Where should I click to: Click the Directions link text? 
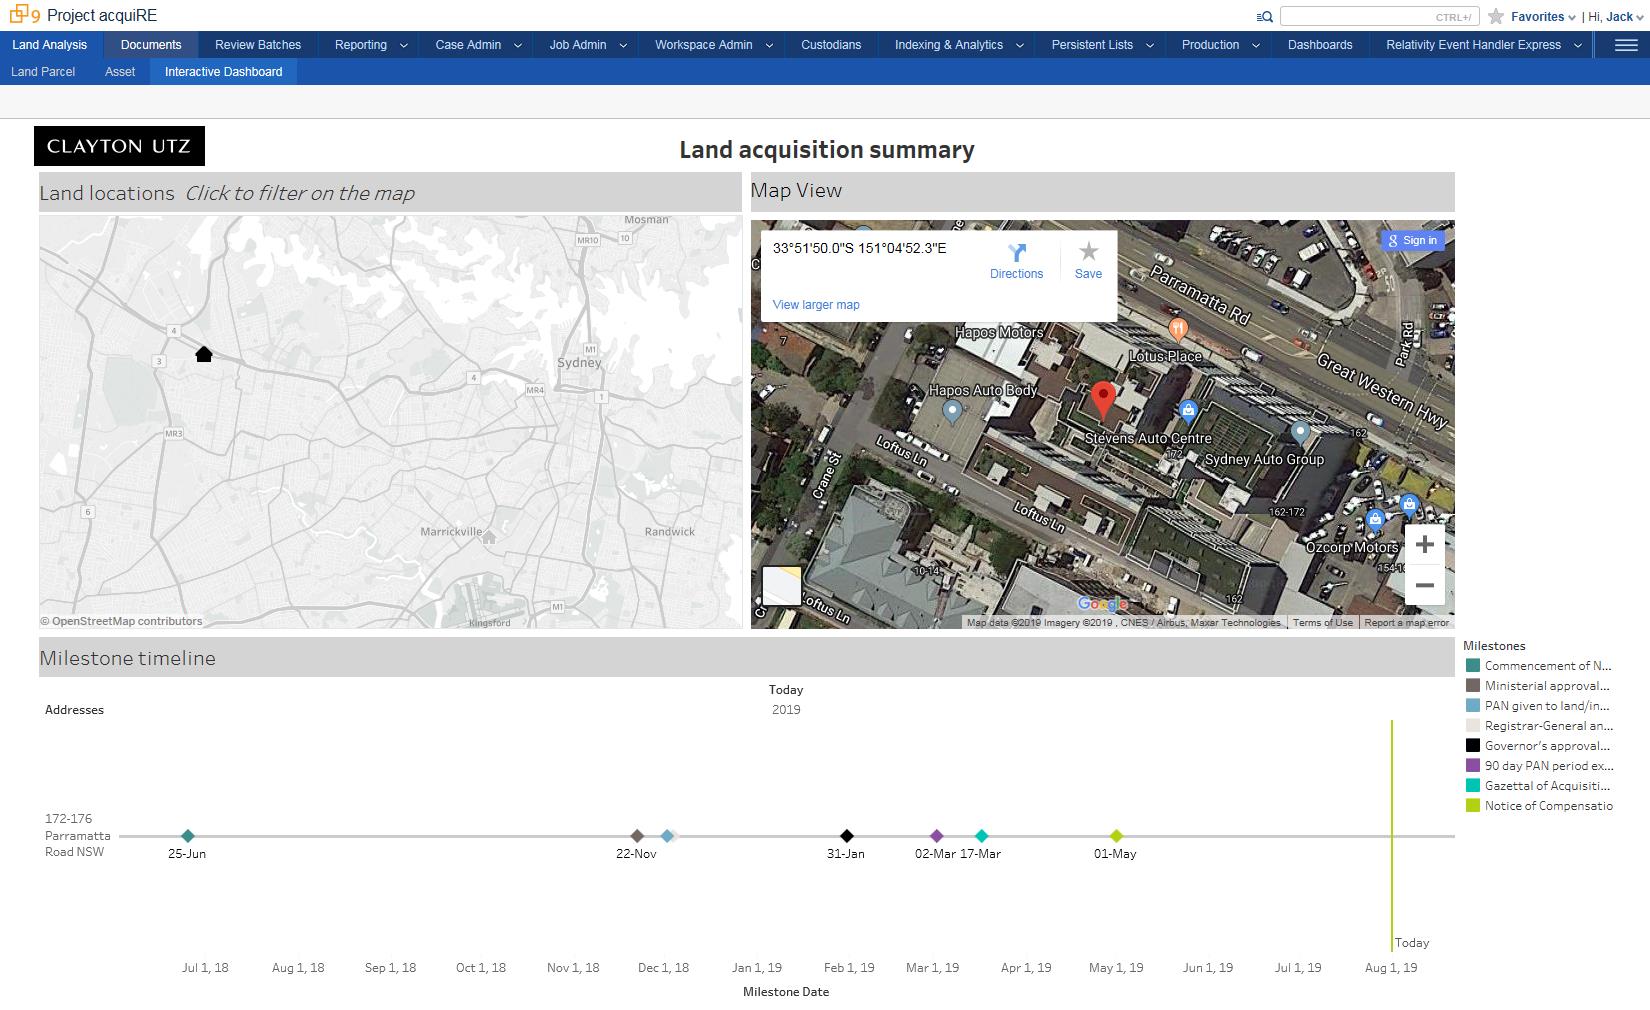1017,274
